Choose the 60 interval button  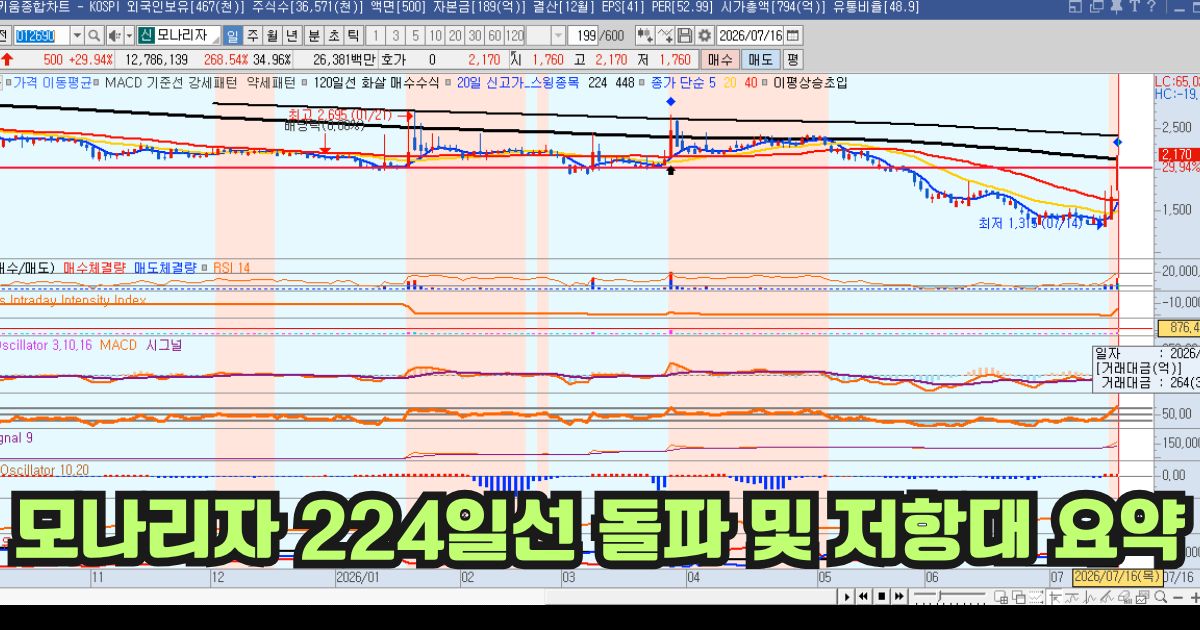pyautogui.click(x=495, y=36)
